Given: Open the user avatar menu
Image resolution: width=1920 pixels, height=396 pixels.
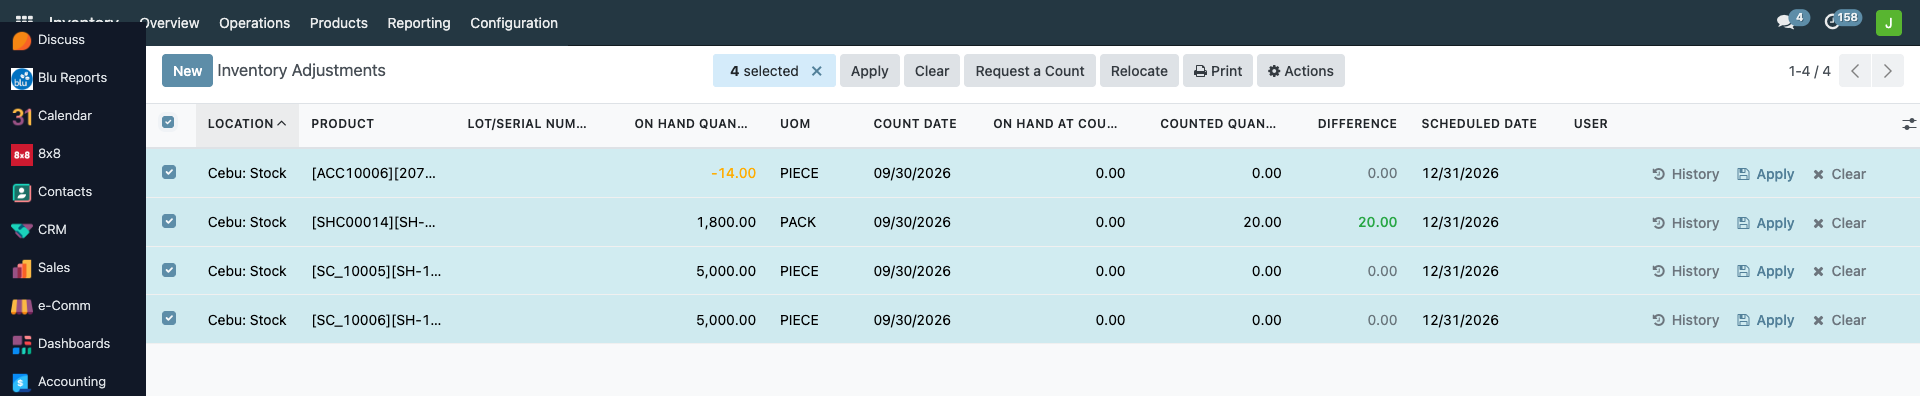Looking at the screenshot, I should tap(1889, 23).
